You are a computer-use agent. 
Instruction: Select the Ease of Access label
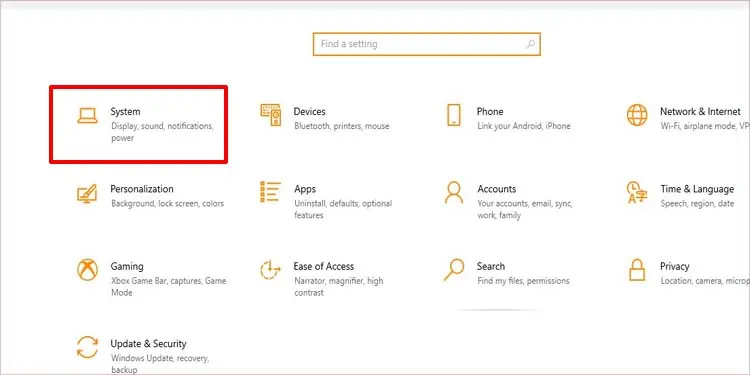324,266
